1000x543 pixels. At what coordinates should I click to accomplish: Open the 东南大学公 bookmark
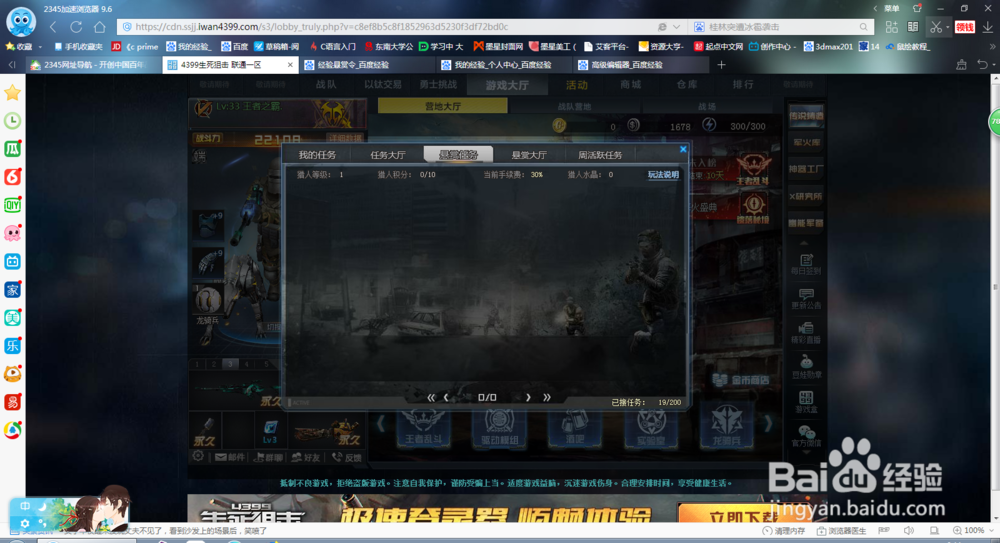(x=388, y=47)
